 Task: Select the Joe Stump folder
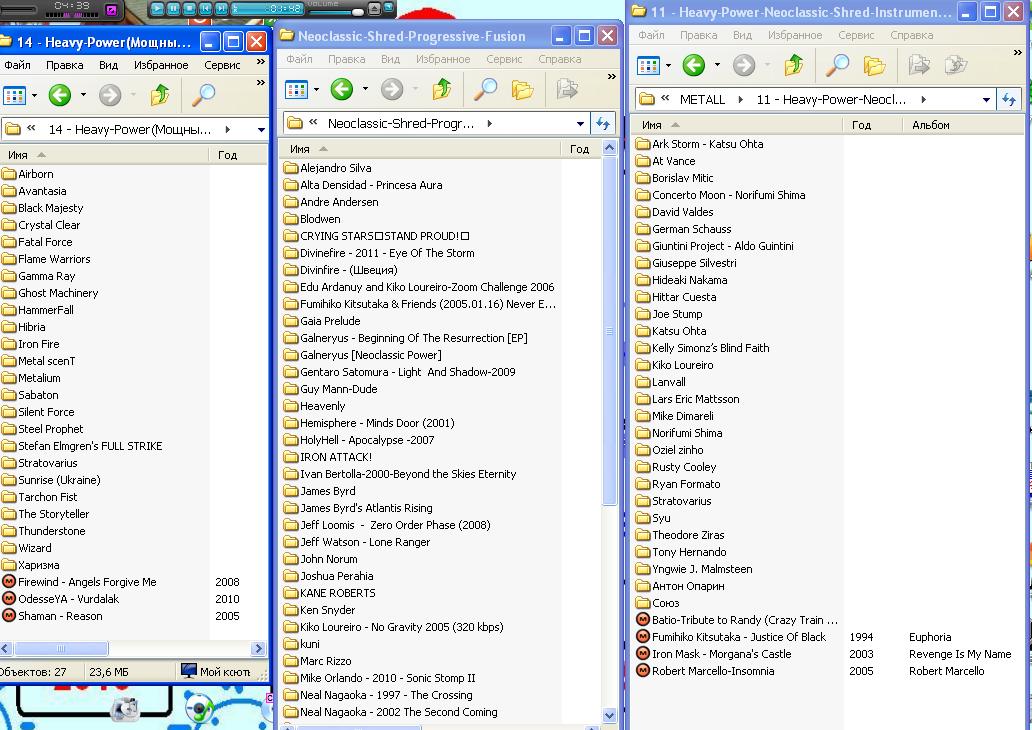pyautogui.click(x=669, y=314)
